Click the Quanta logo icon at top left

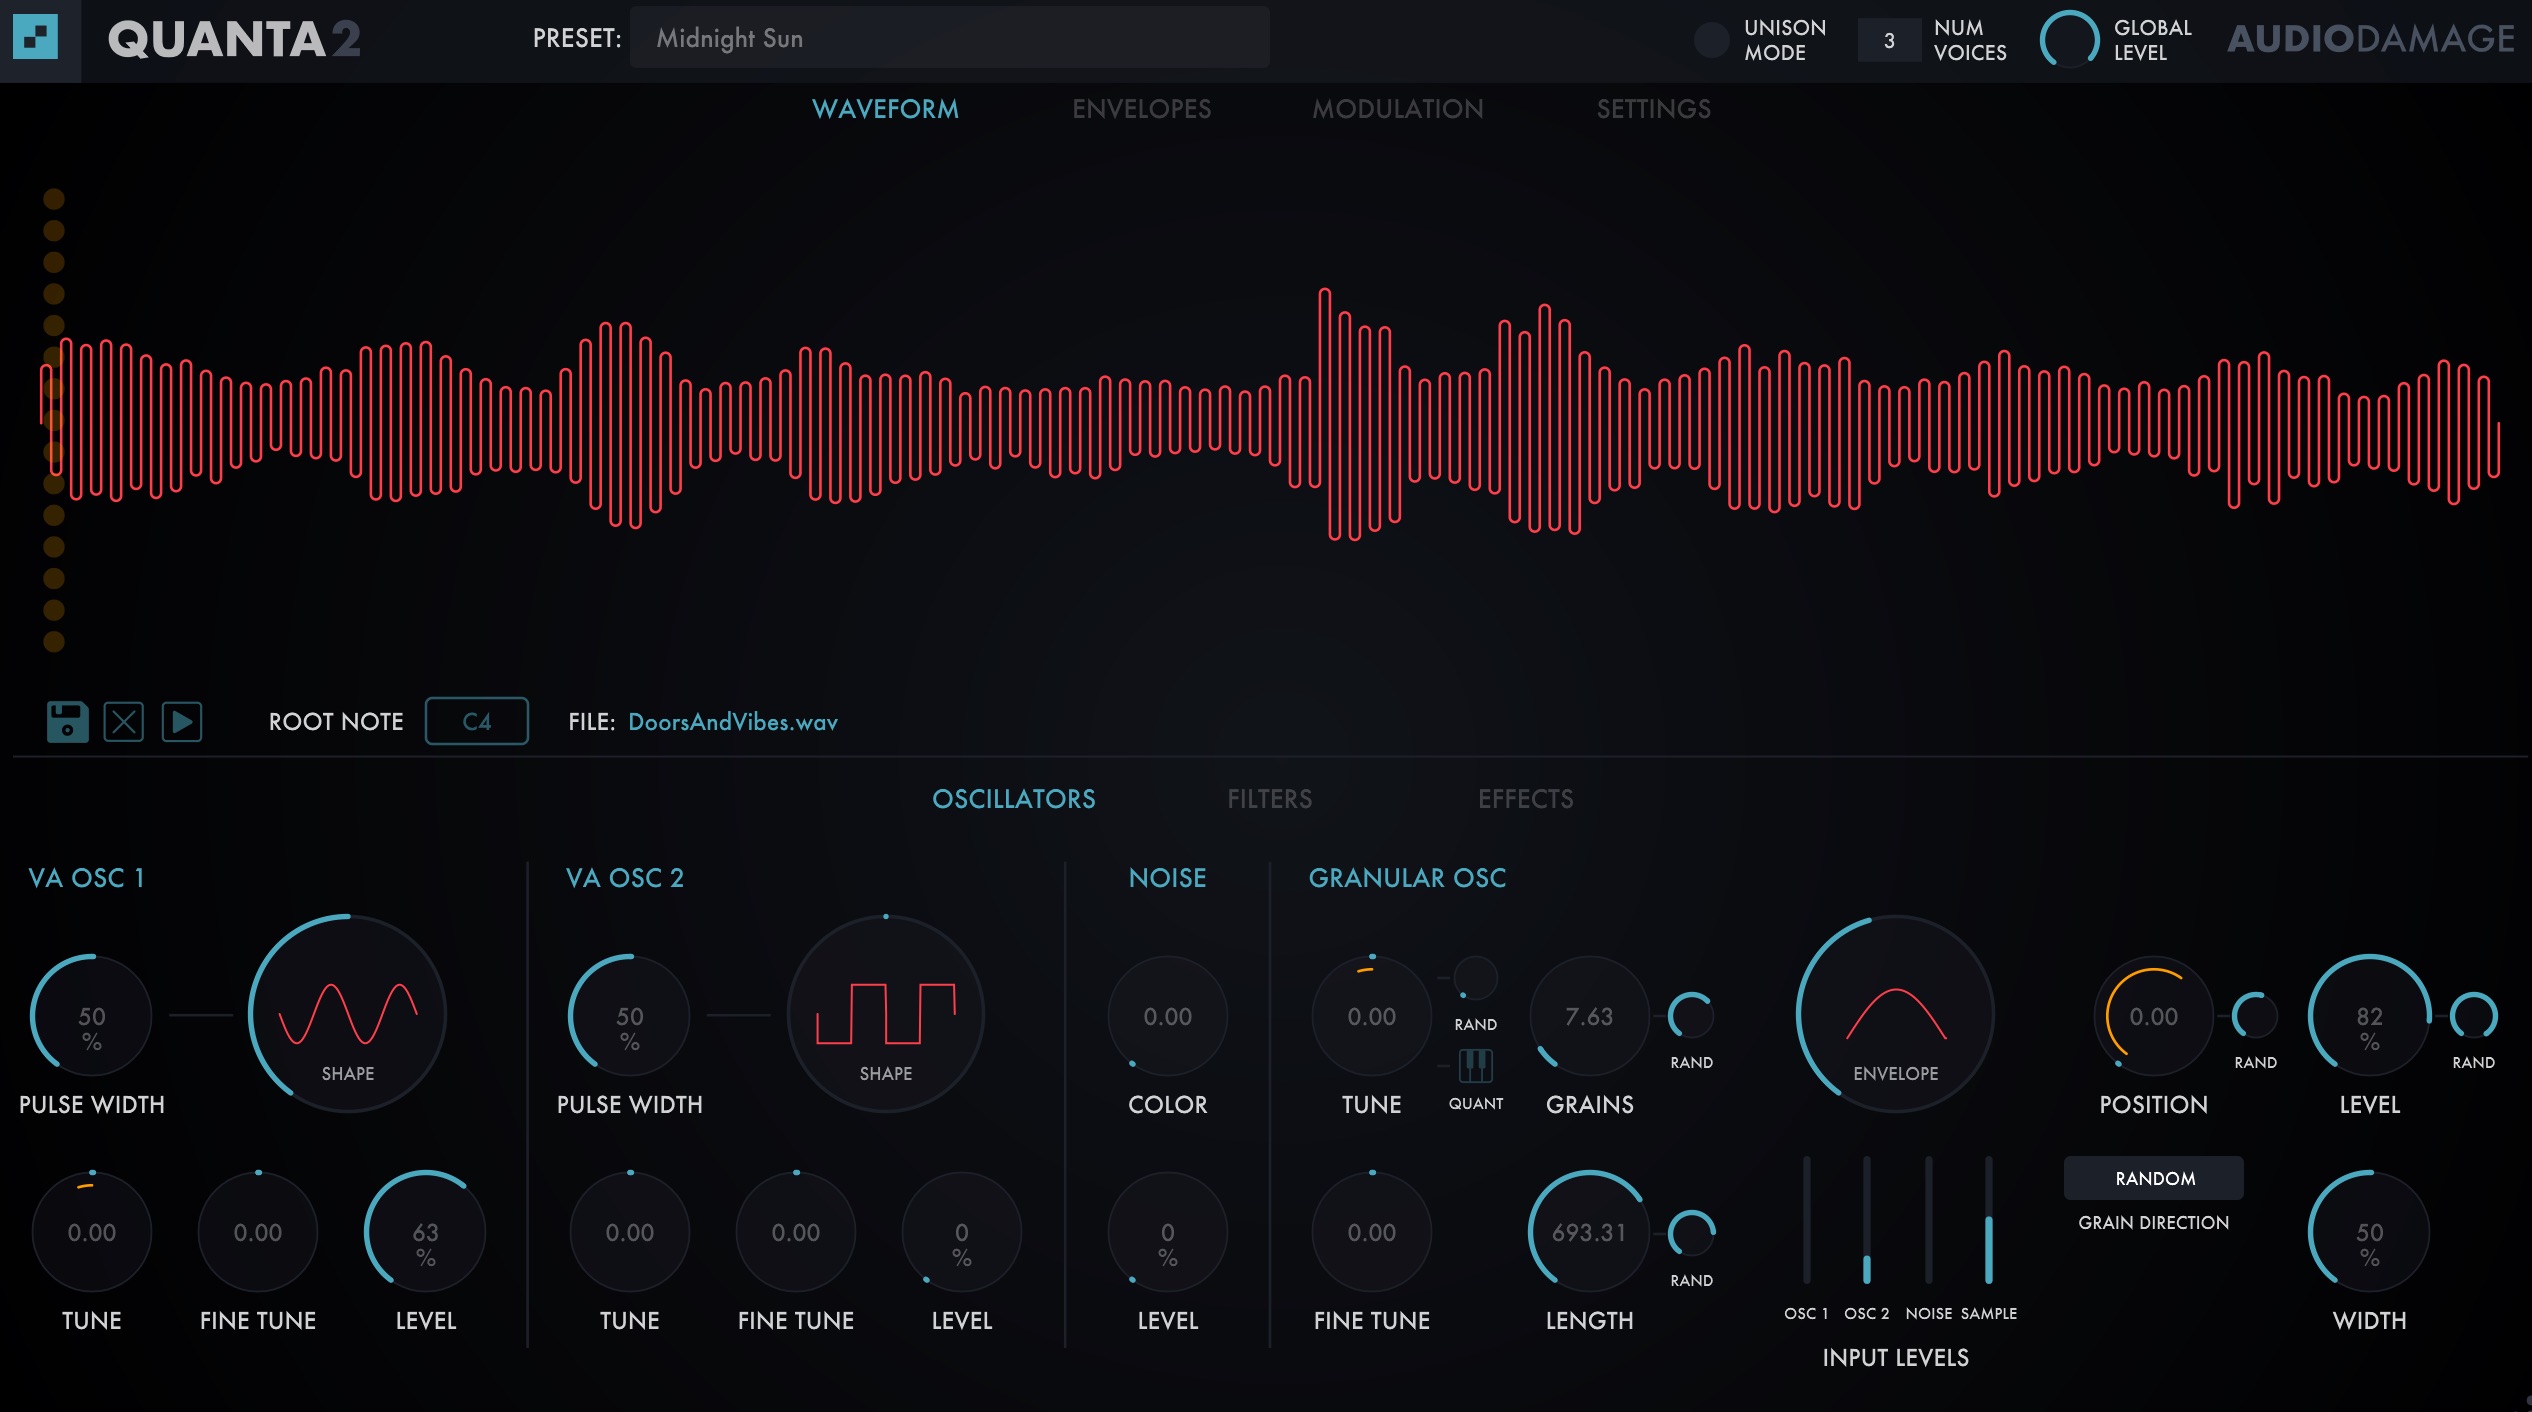click(x=36, y=38)
